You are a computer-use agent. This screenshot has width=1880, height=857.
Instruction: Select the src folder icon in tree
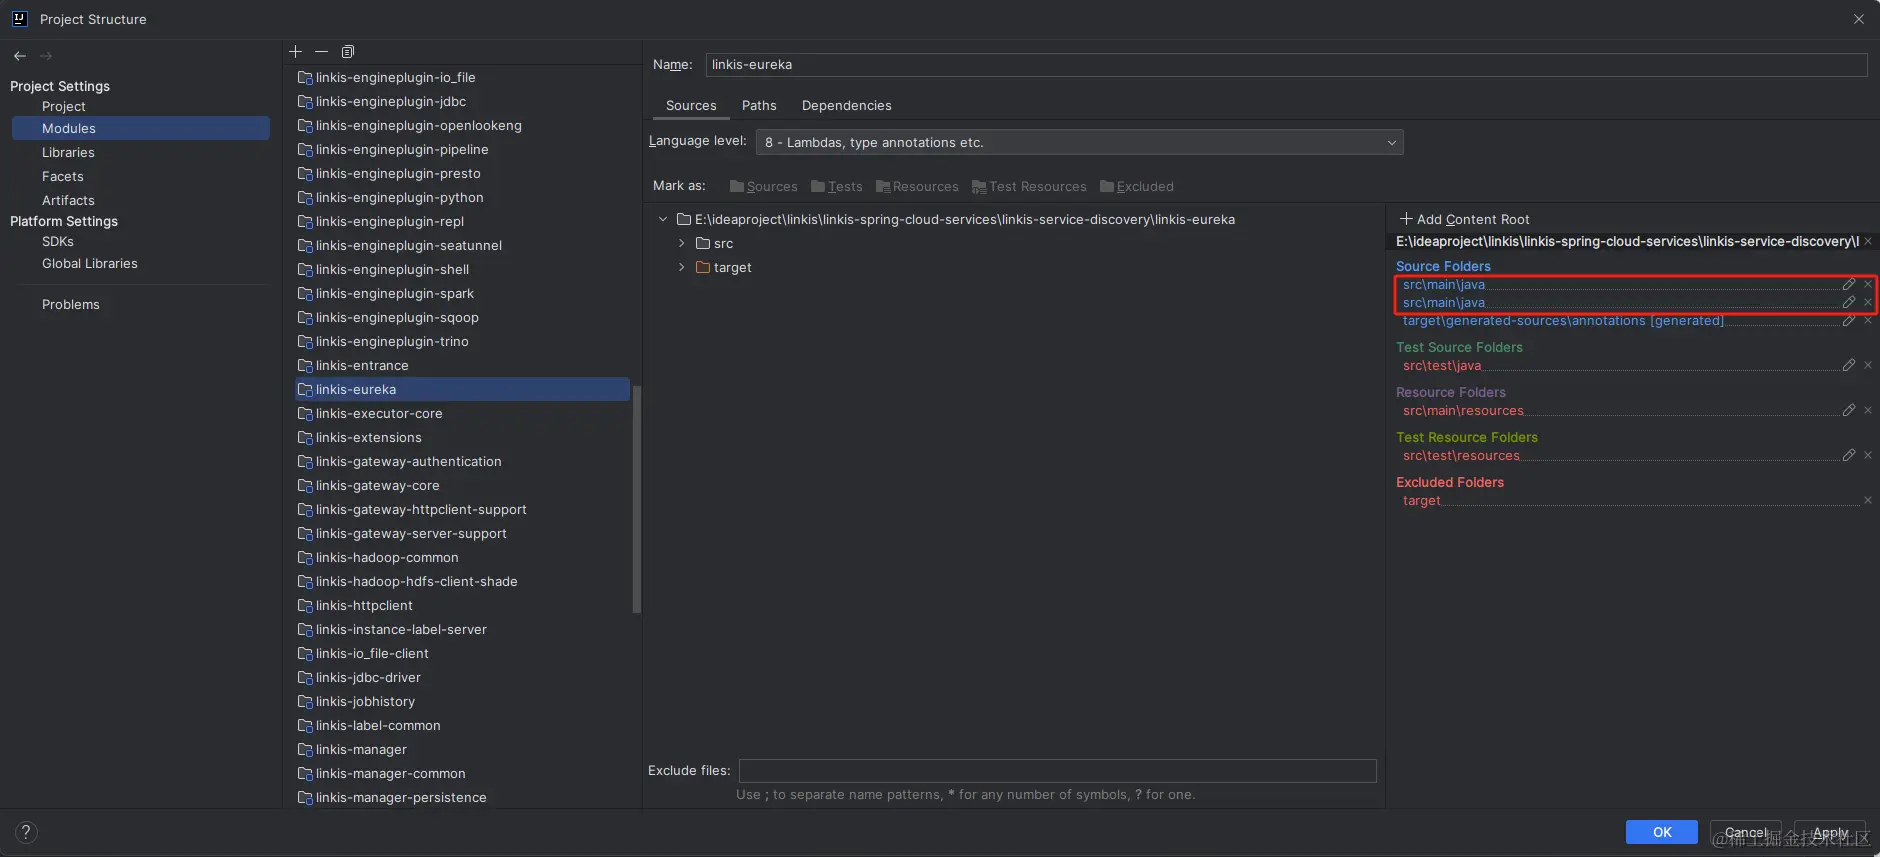point(703,243)
